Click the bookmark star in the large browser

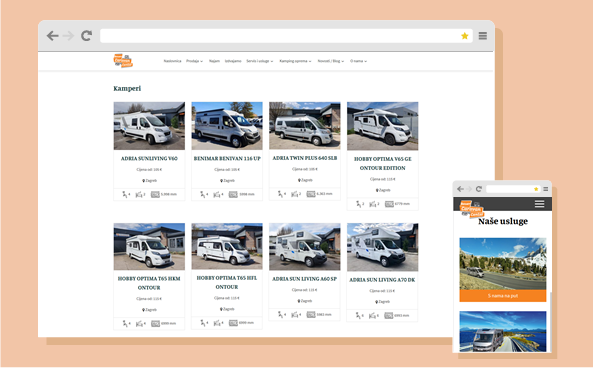[465, 36]
